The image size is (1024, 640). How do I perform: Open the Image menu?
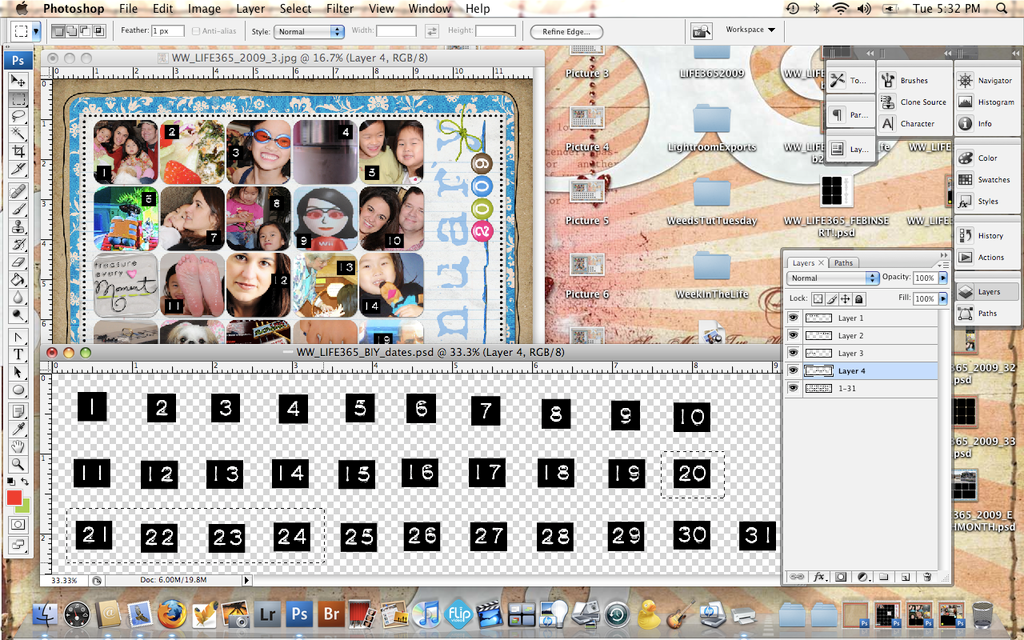pos(204,8)
